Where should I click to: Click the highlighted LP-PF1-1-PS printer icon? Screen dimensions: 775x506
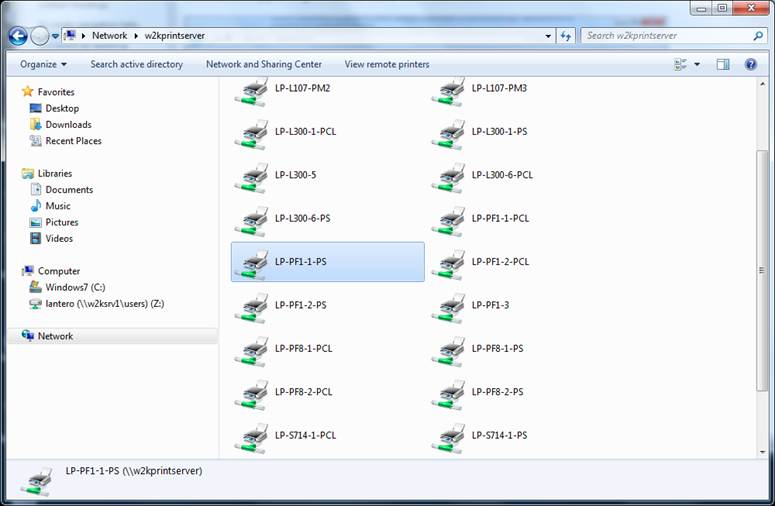point(251,265)
